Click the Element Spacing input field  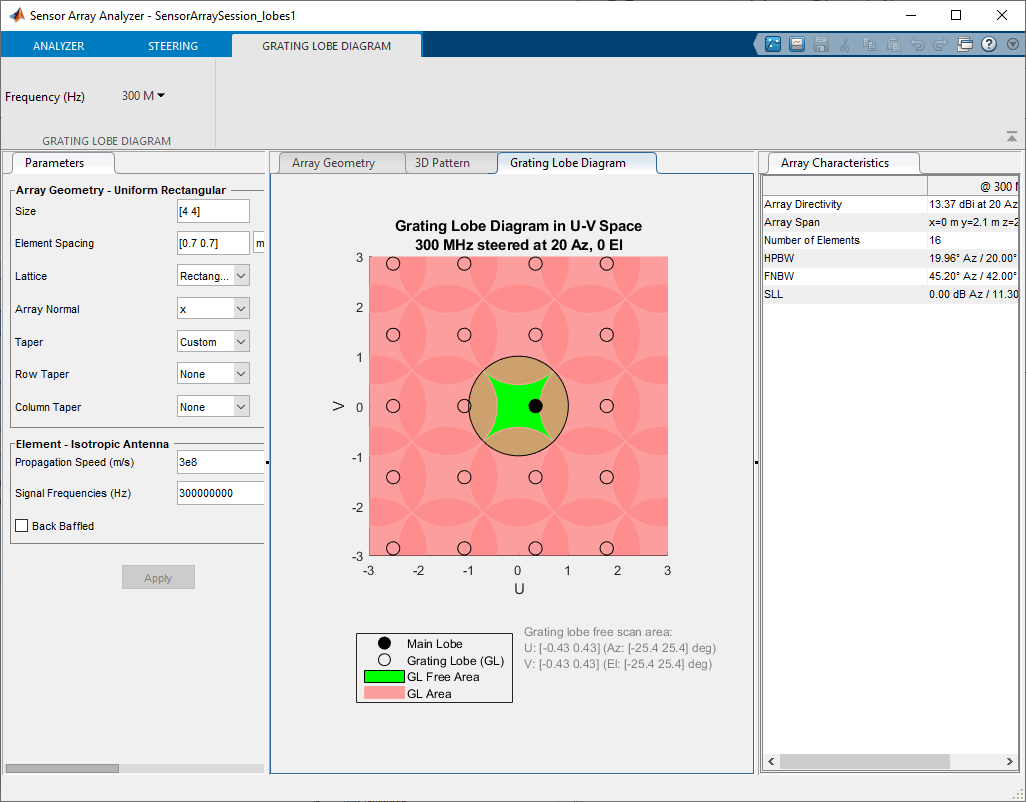tap(213, 242)
